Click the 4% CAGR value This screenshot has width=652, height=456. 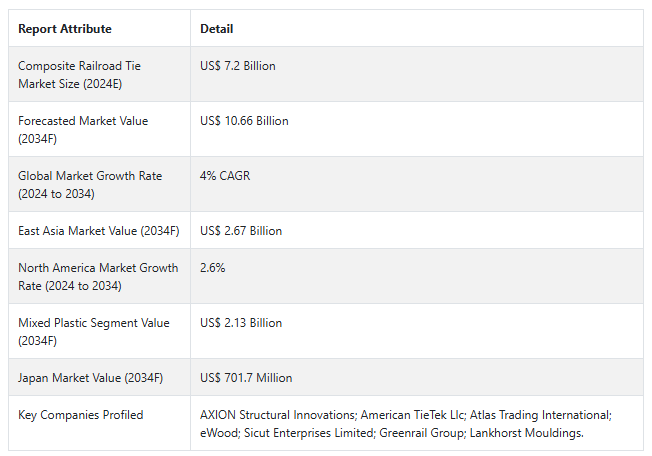coord(225,176)
